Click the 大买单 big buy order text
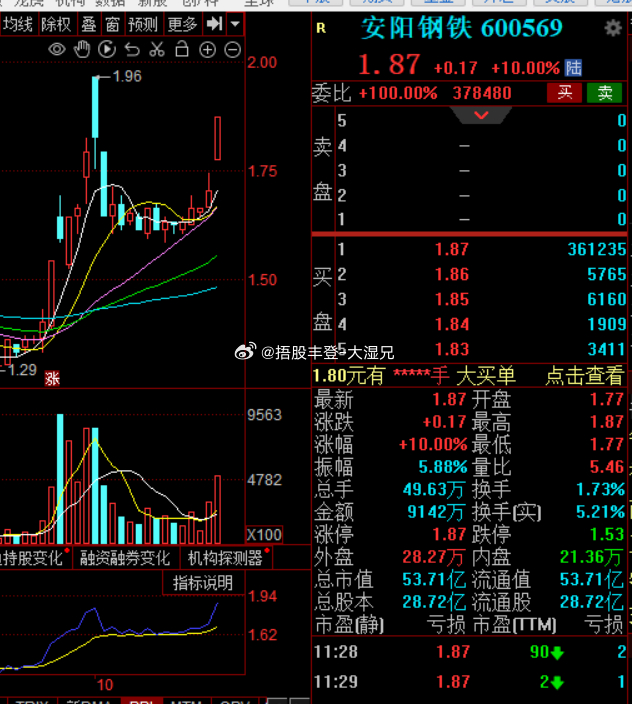This screenshot has height=704, width=632. click(x=486, y=376)
